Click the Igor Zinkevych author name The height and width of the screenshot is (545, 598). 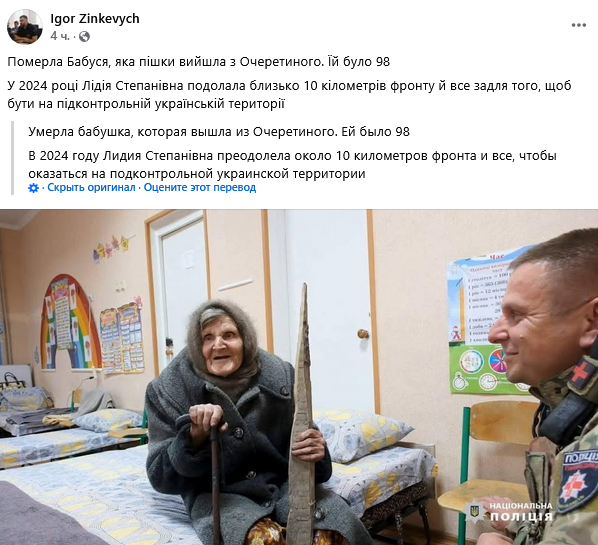click(x=95, y=18)
